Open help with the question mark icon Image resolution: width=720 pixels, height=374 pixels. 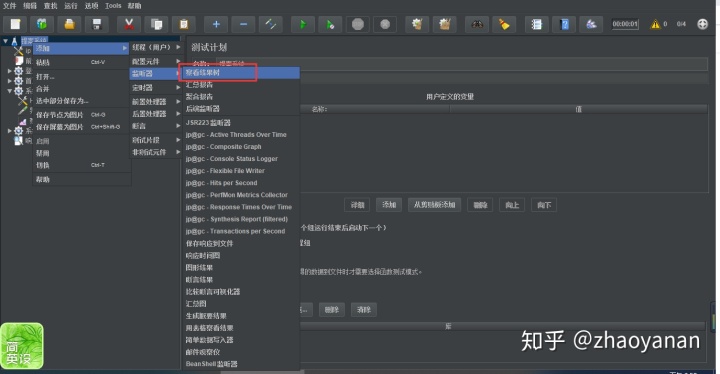(x=564, y=24)
